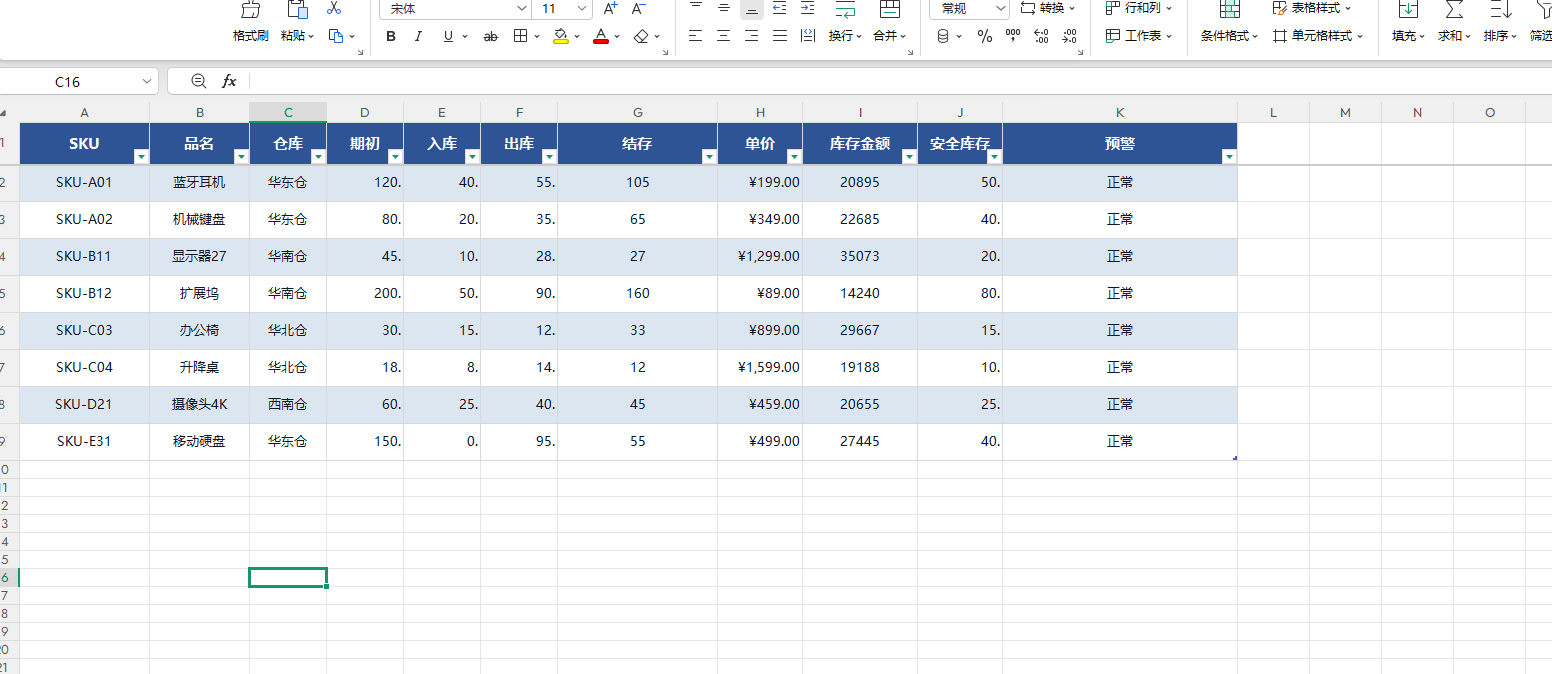Click the justify alignment icon

(x=780, y=36)
